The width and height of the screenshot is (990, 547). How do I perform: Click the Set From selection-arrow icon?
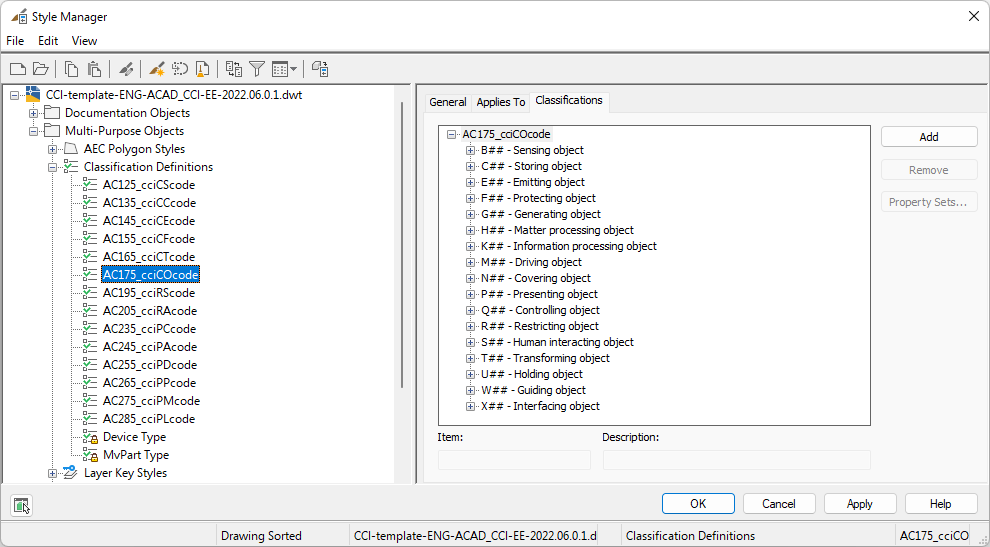180,69
